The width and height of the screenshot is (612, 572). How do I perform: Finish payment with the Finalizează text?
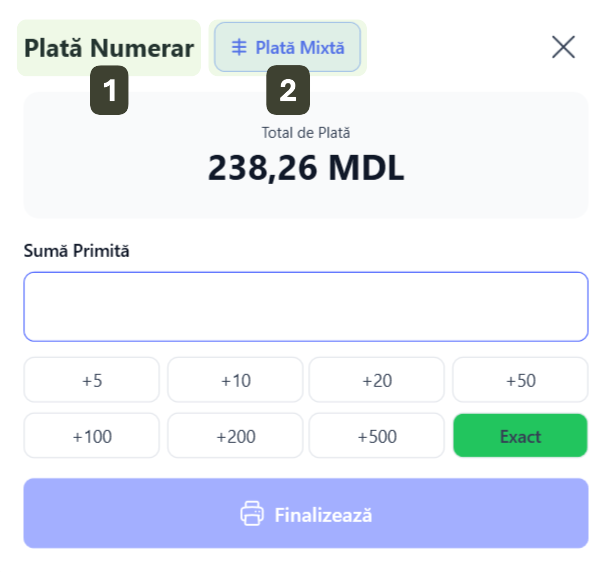pos(323,515)
